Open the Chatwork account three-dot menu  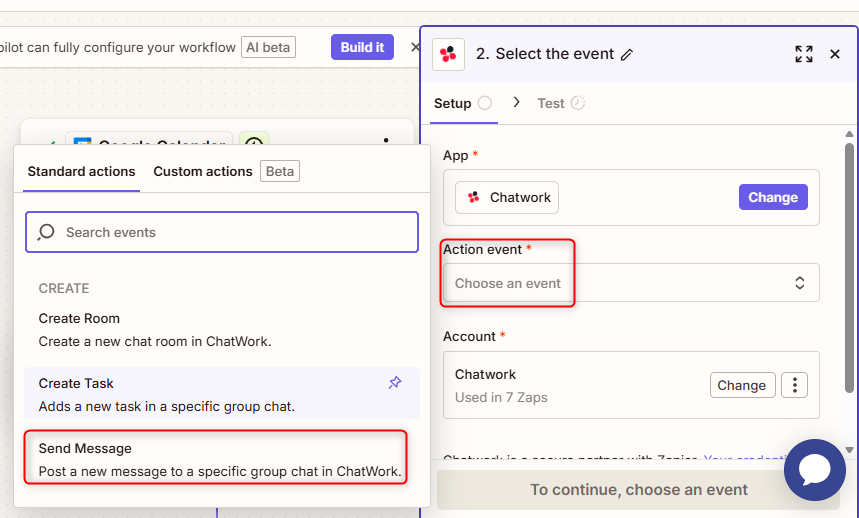pyautogui.click(x=794, y=385)
